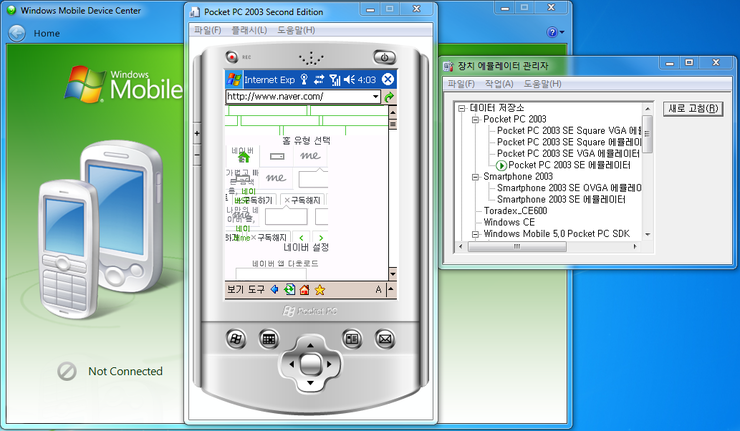Open the Help icon in Device Center
740x431 pixels.
(x=552, y=32)
